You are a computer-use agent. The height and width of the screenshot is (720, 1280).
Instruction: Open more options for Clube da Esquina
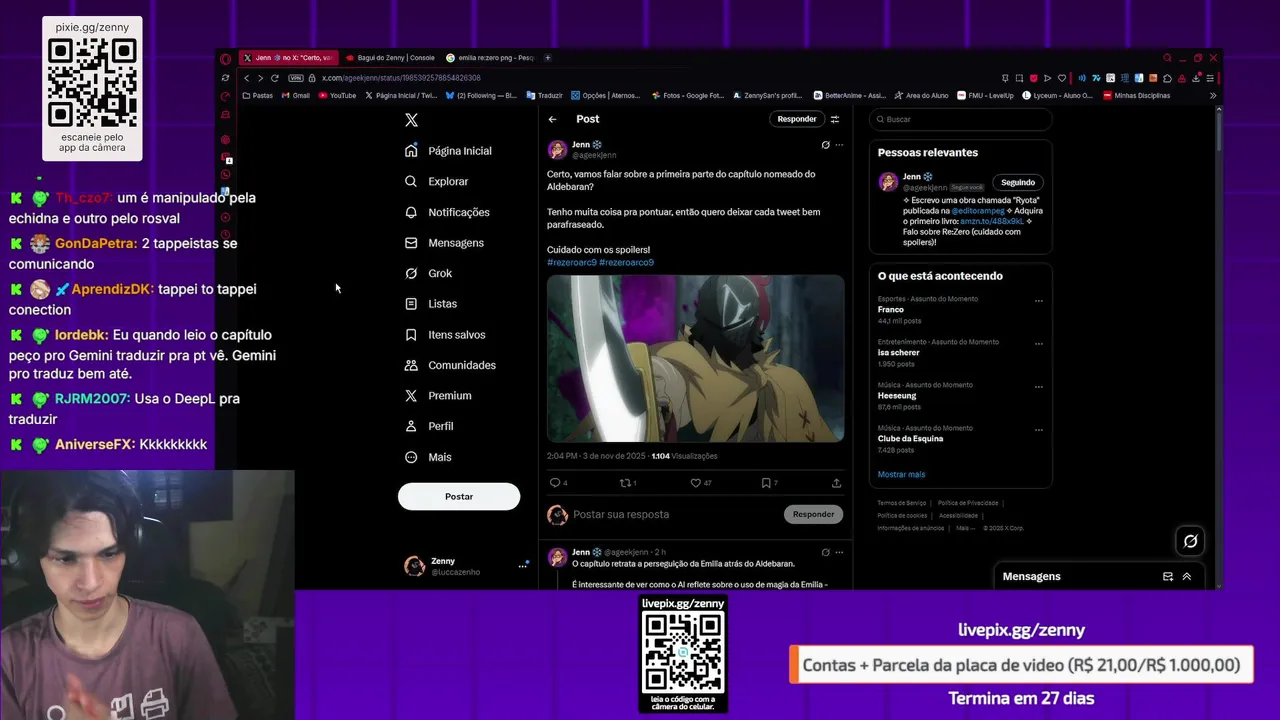(1038, 429)
